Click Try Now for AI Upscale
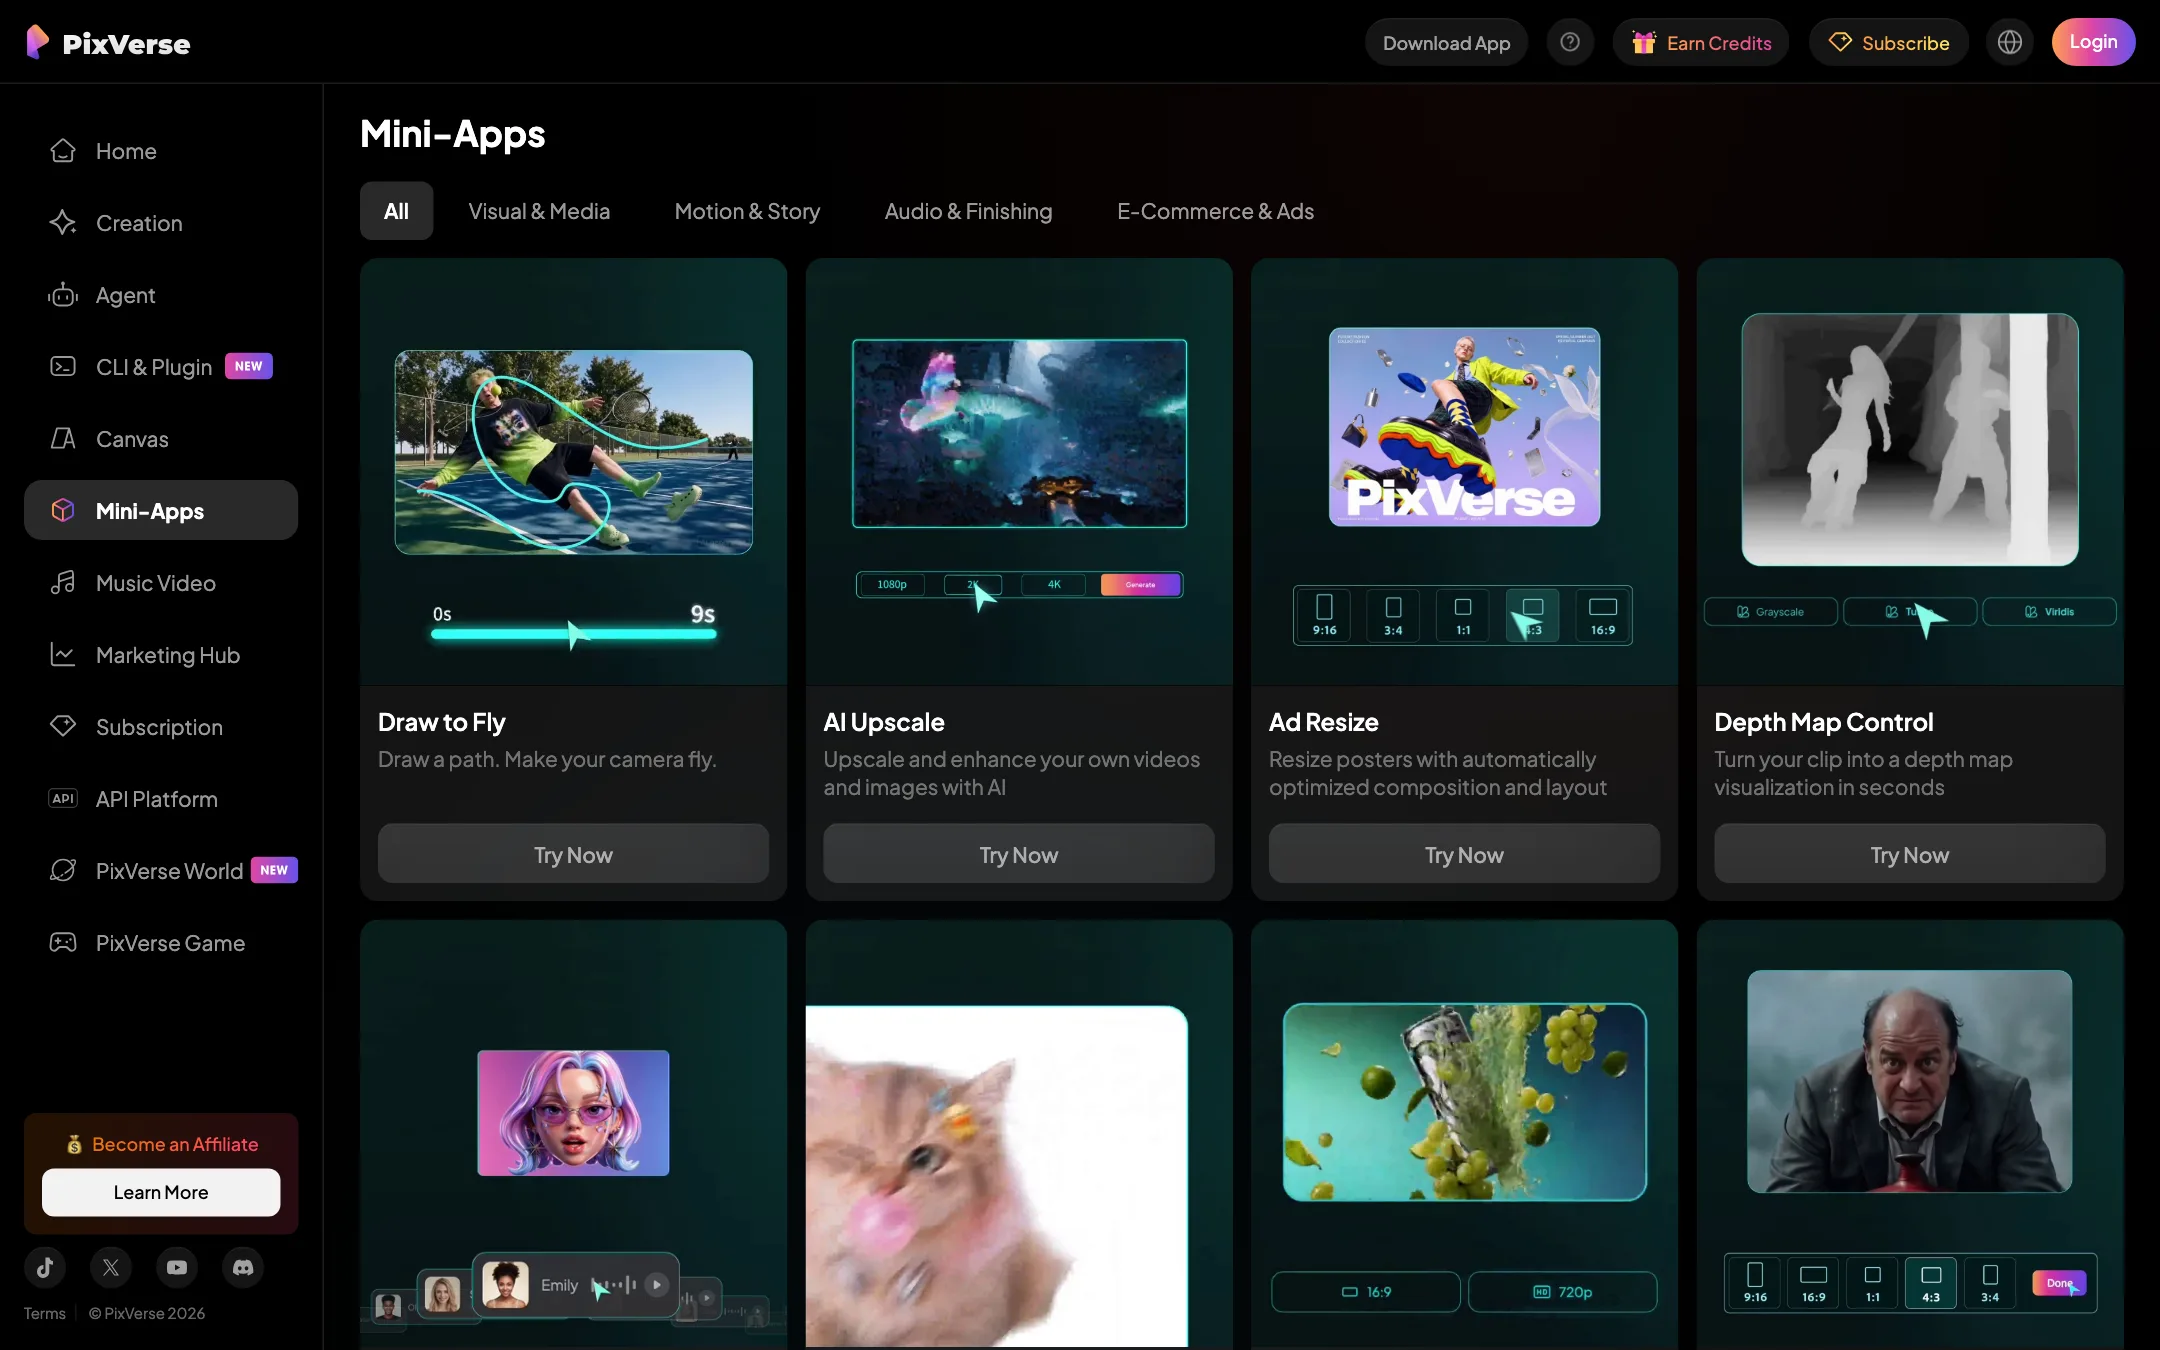 click(x=1018, y=855)
